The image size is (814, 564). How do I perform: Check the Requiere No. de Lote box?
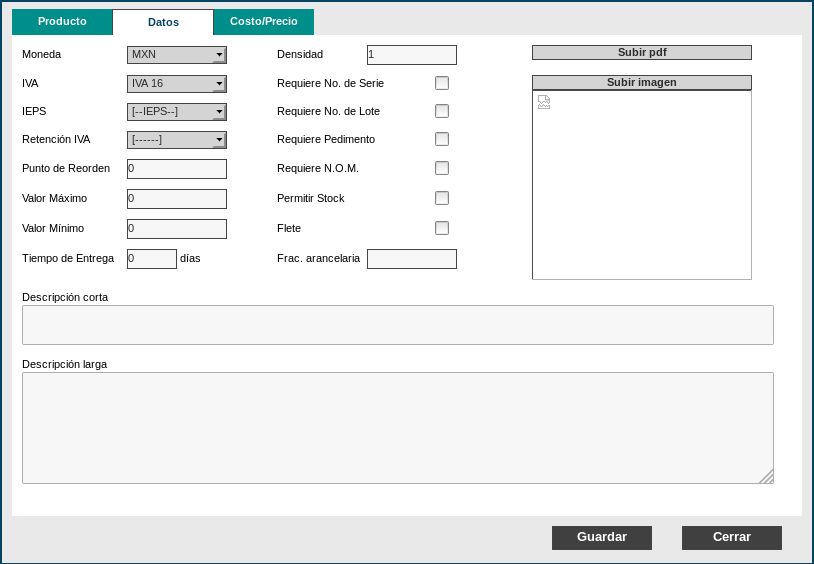[x=442, y=111]
